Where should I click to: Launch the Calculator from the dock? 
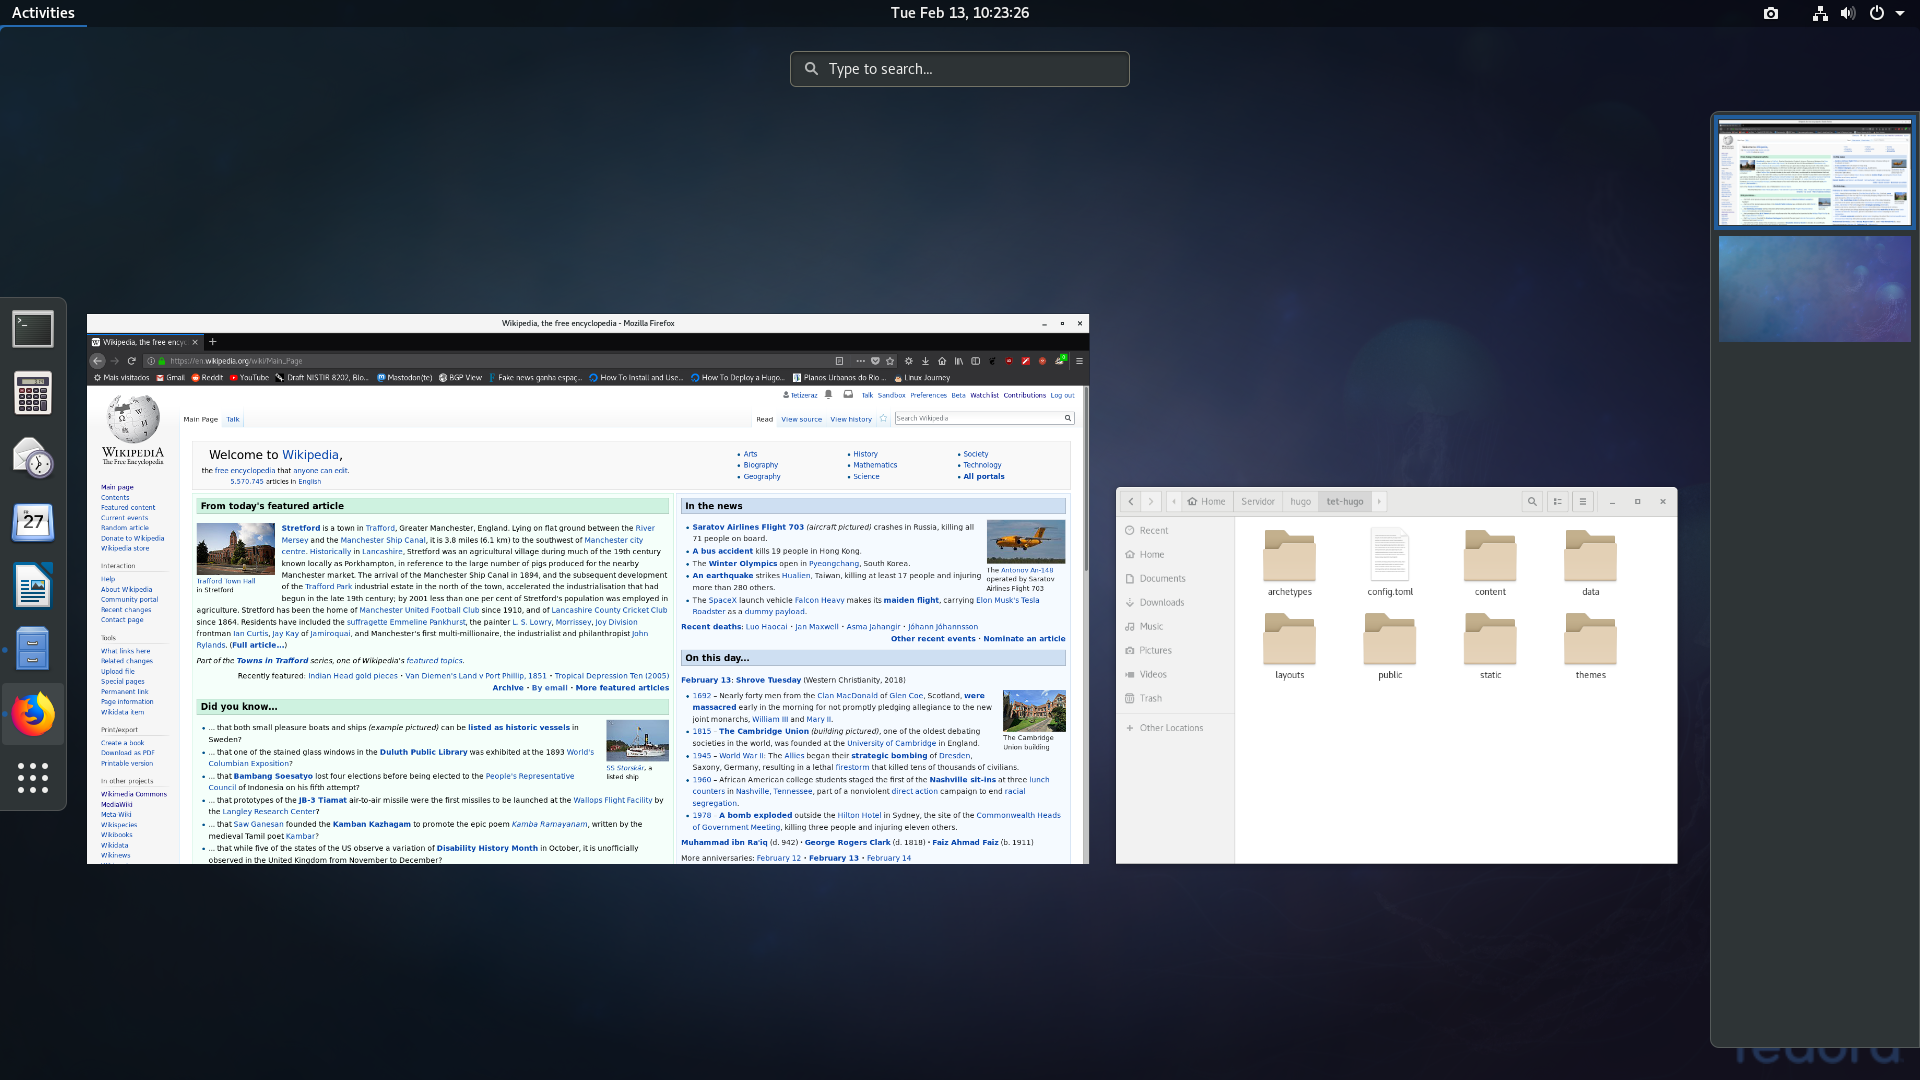(33, 393)
